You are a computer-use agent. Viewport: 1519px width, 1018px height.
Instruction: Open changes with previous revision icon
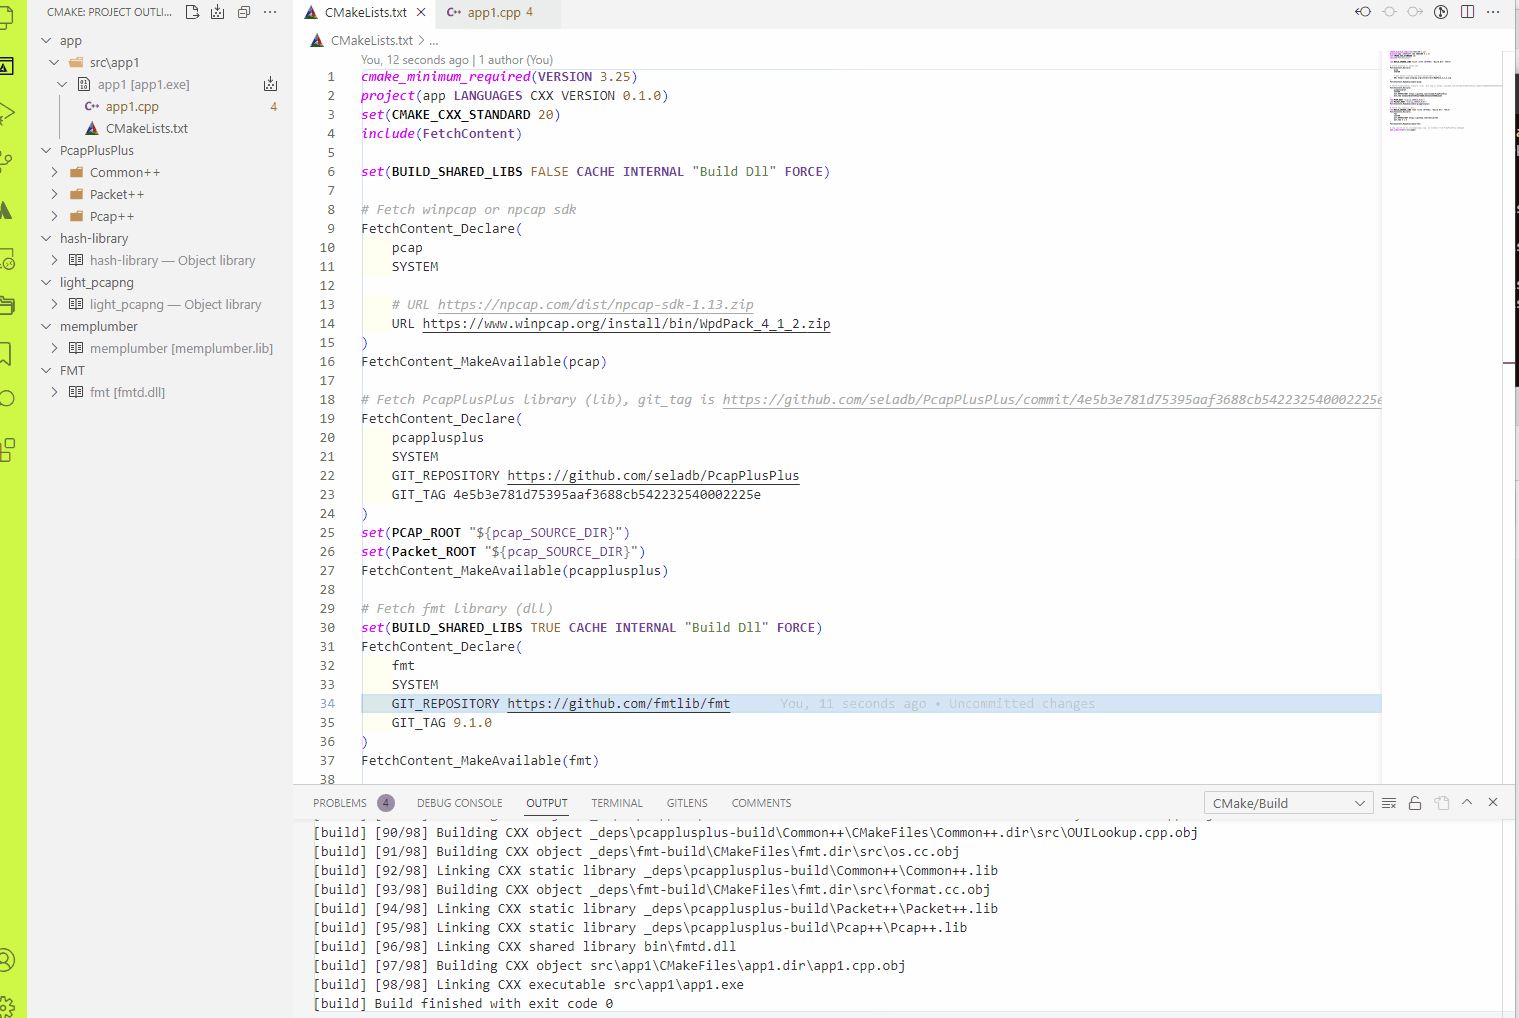tap(1363, 12)
